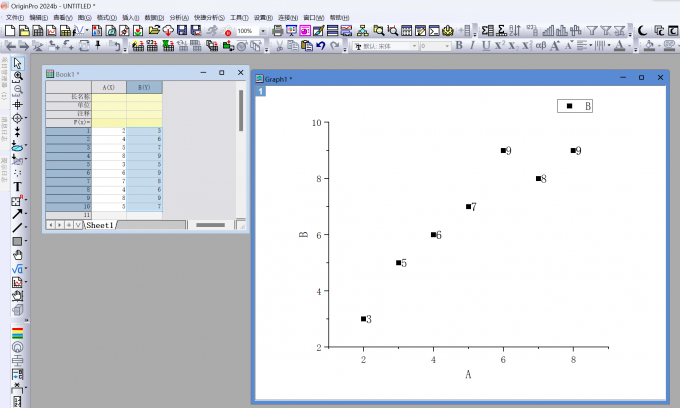Click layer 1 button in Graph1
The image size is (680, 408).
pyautogui.click(x=261, y=91)
